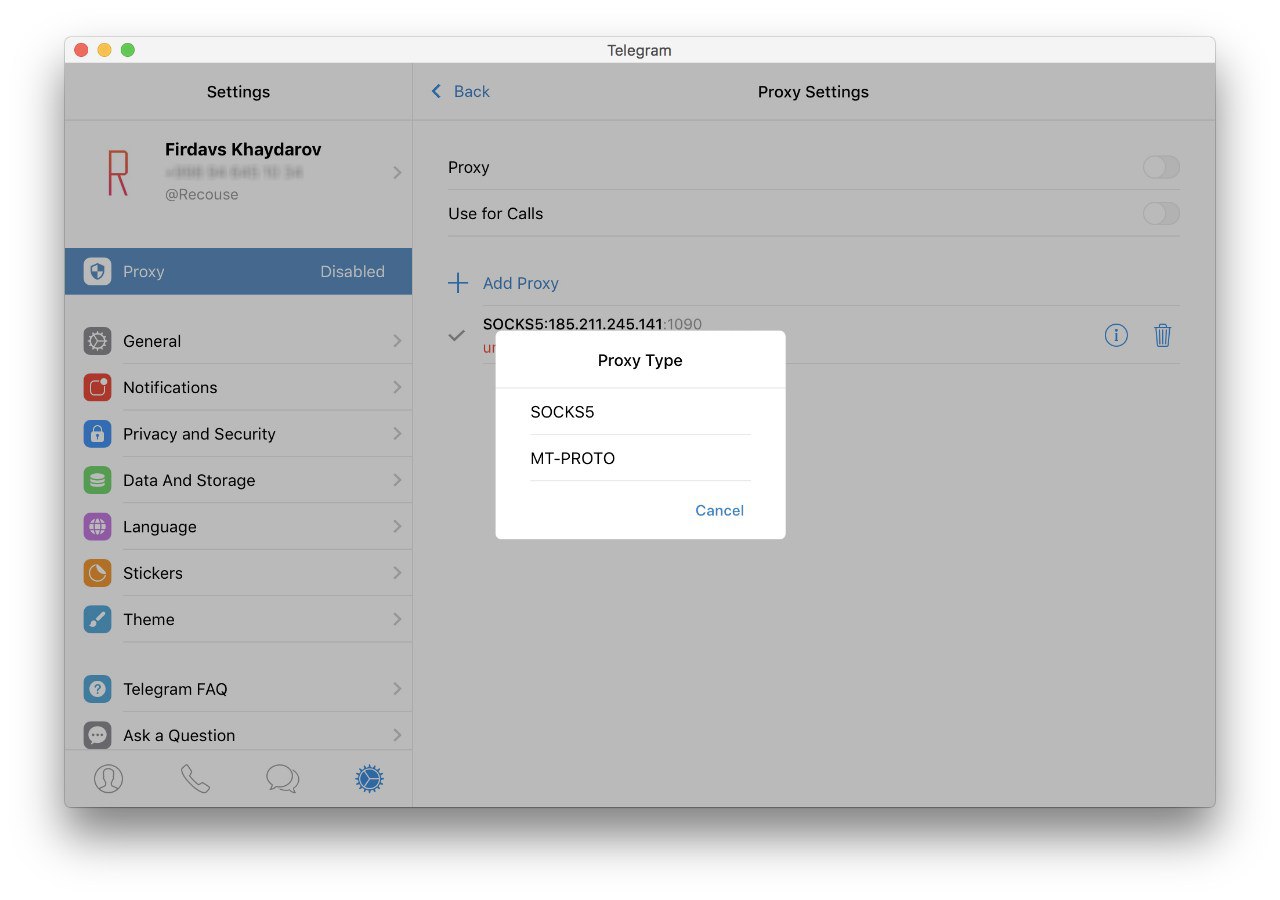Toggle the Use for Calls switch
1280x900 pixels.
click(1161, 213)
